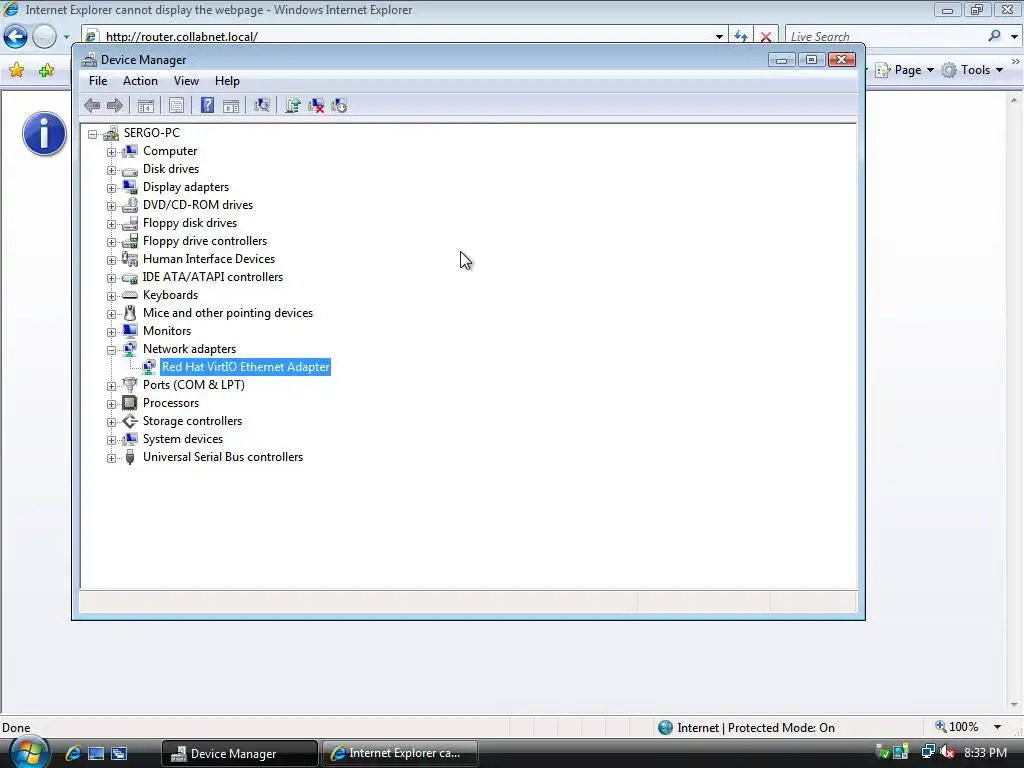Screen dimensions: 1024x768
Task: Click the Back arrow in Device Manager toolbar
Action: coord(92,105)
